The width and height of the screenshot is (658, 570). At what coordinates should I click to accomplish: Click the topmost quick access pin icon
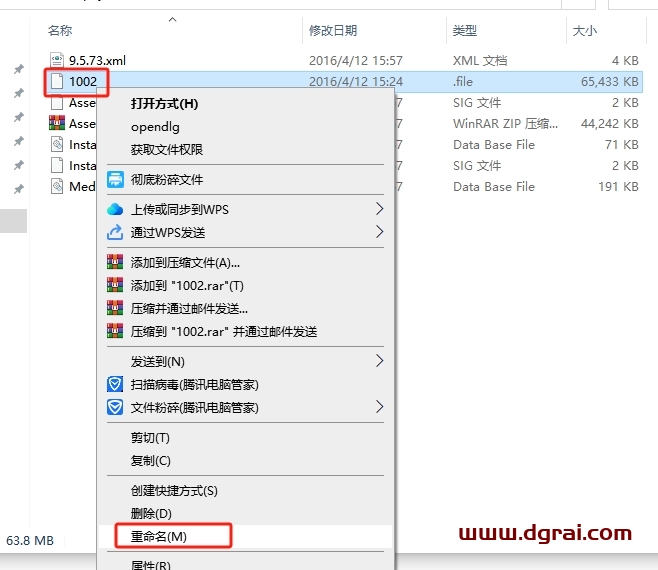(x=18, y=69)
